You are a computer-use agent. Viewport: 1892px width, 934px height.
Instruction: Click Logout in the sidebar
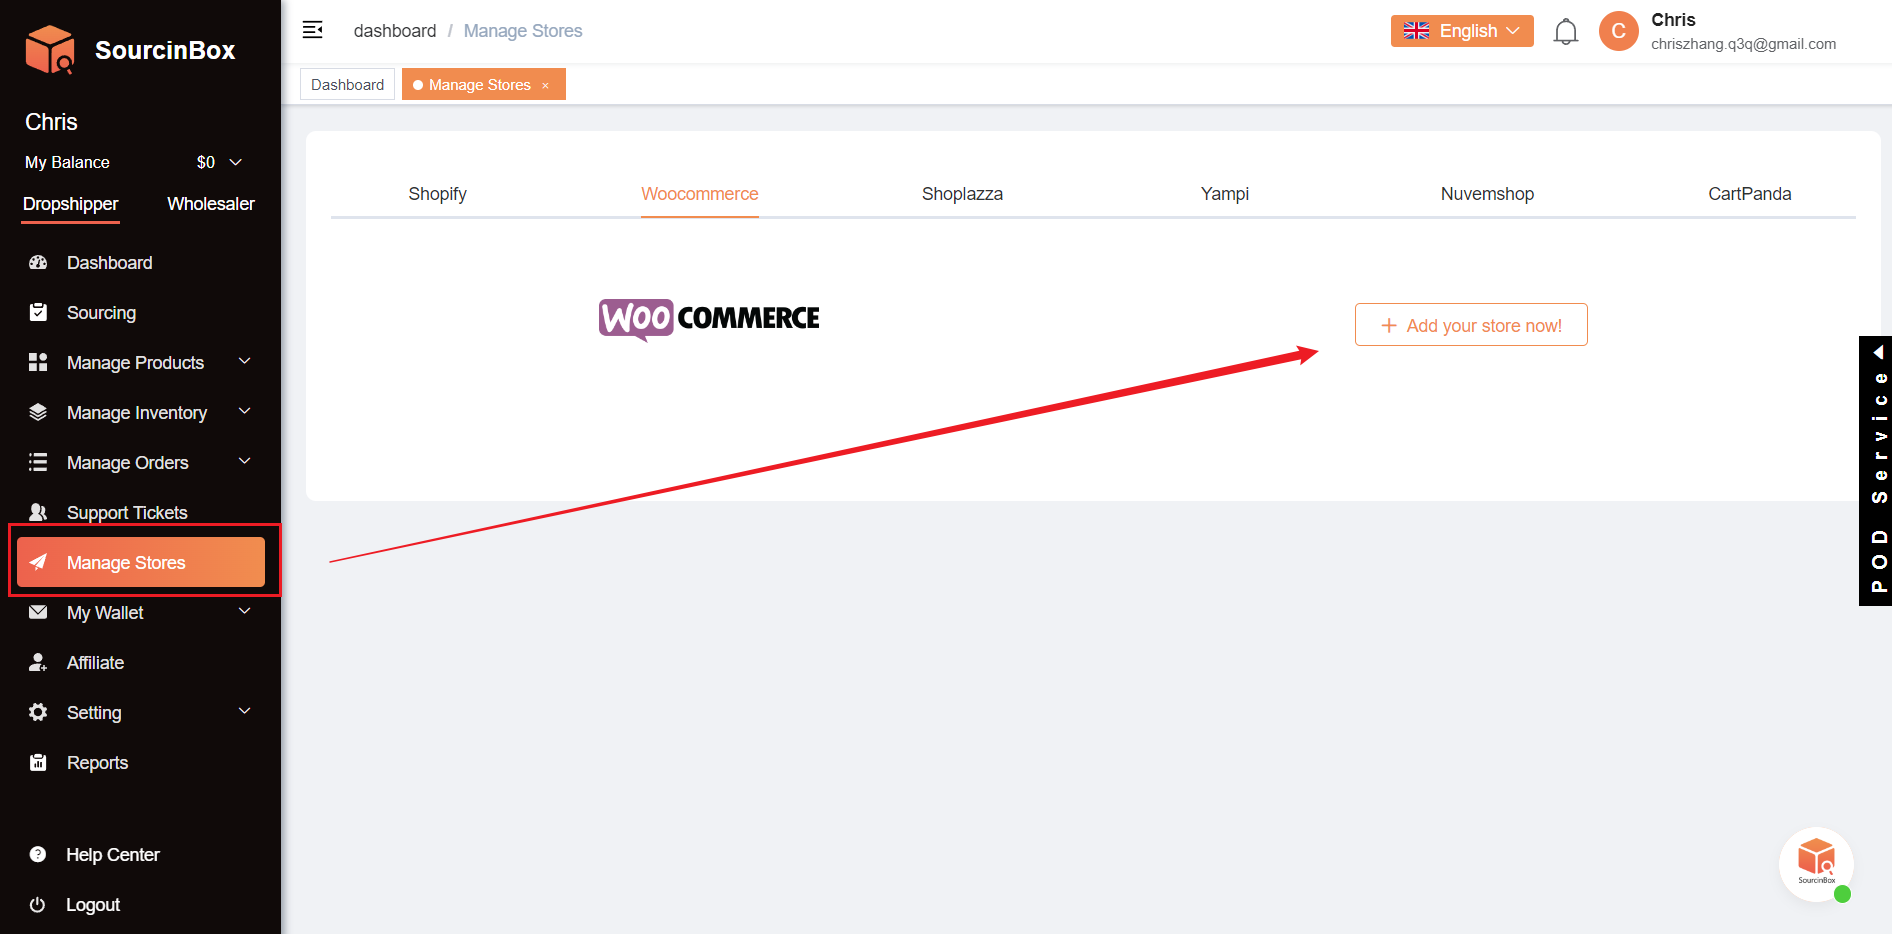point(92,905)
